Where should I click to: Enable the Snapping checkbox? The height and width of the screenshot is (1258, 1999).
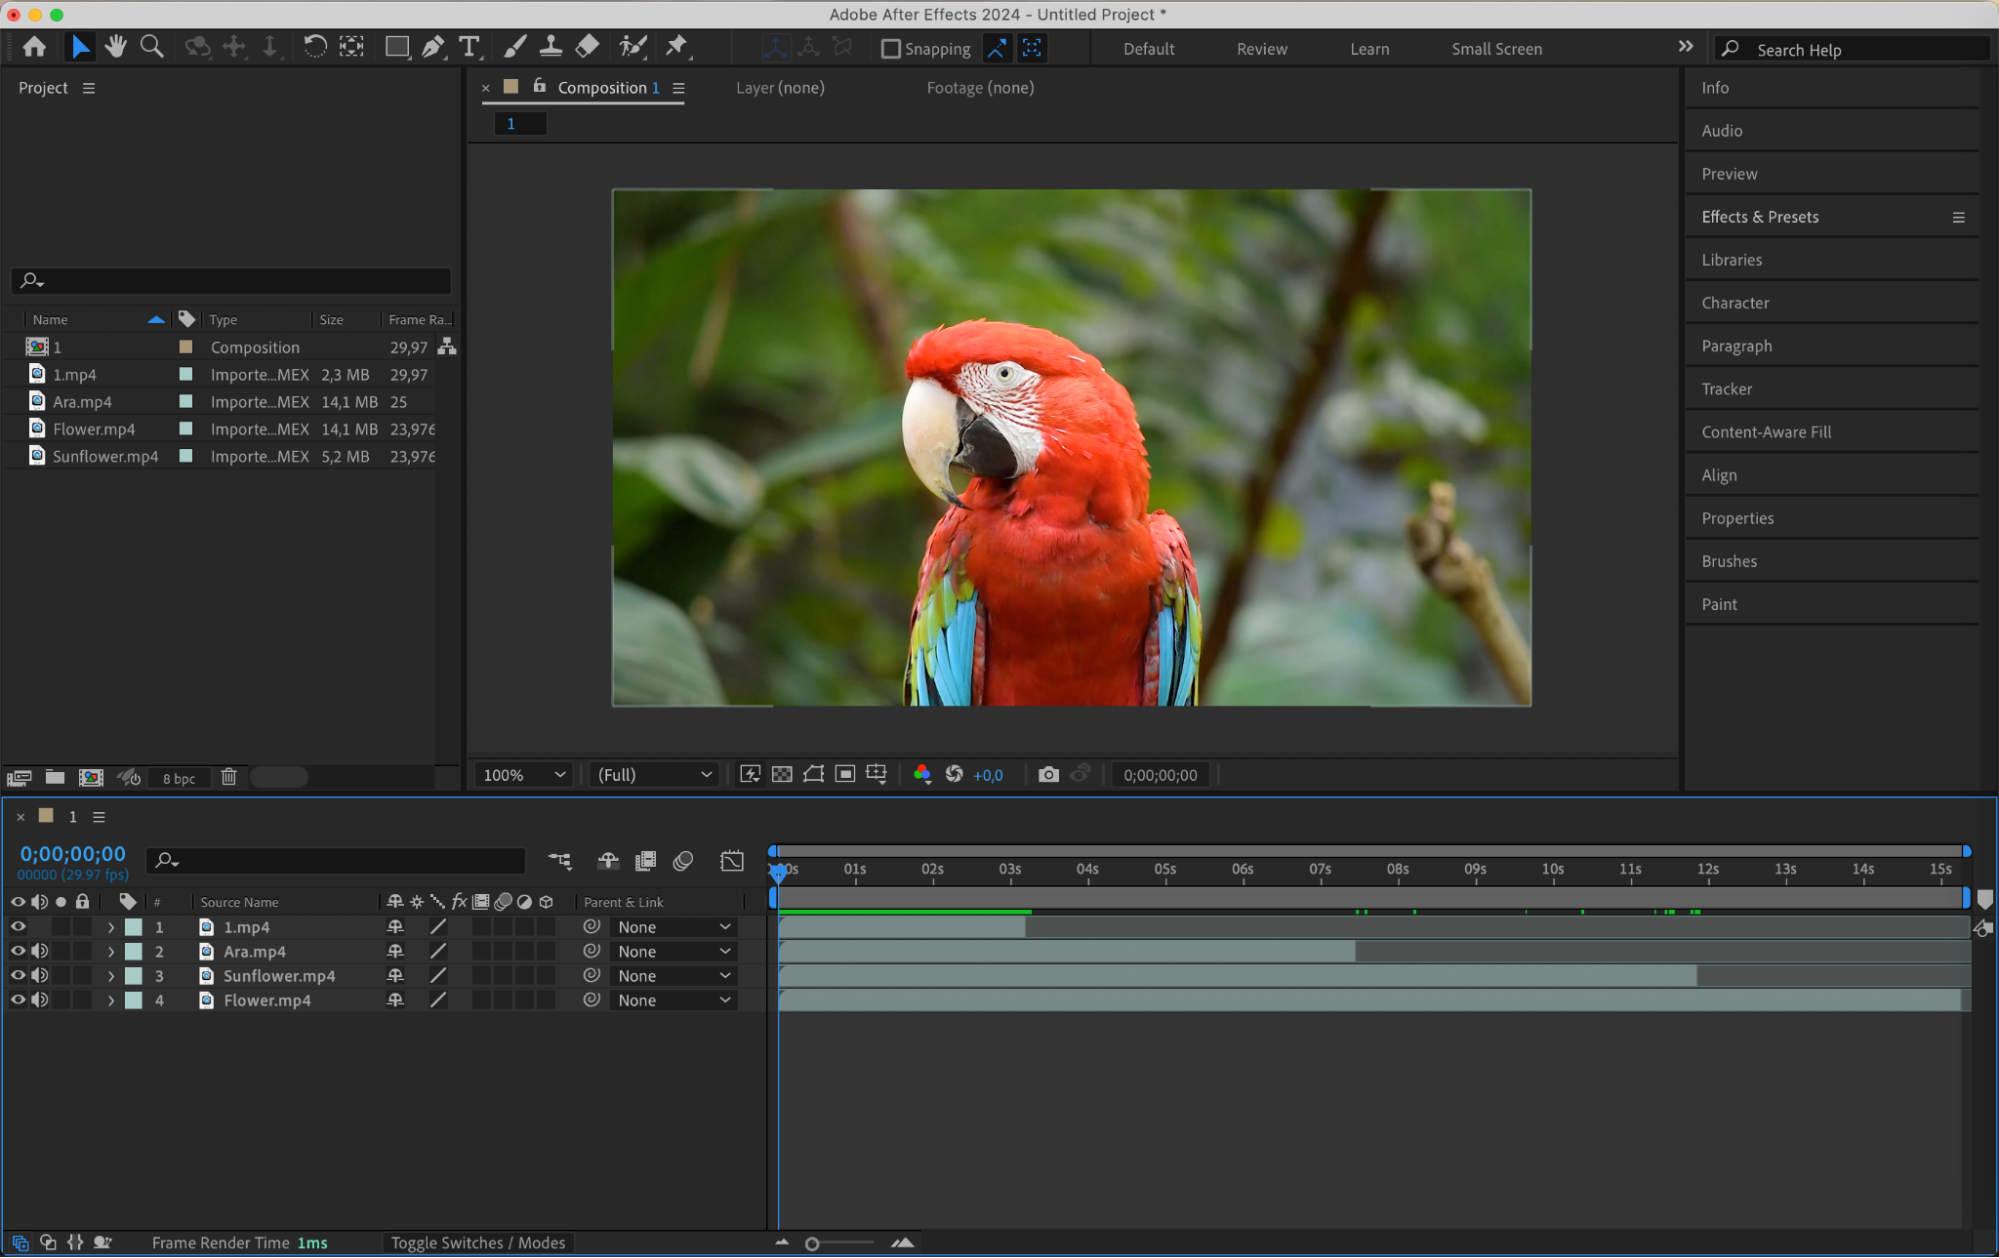pos(890,49)
